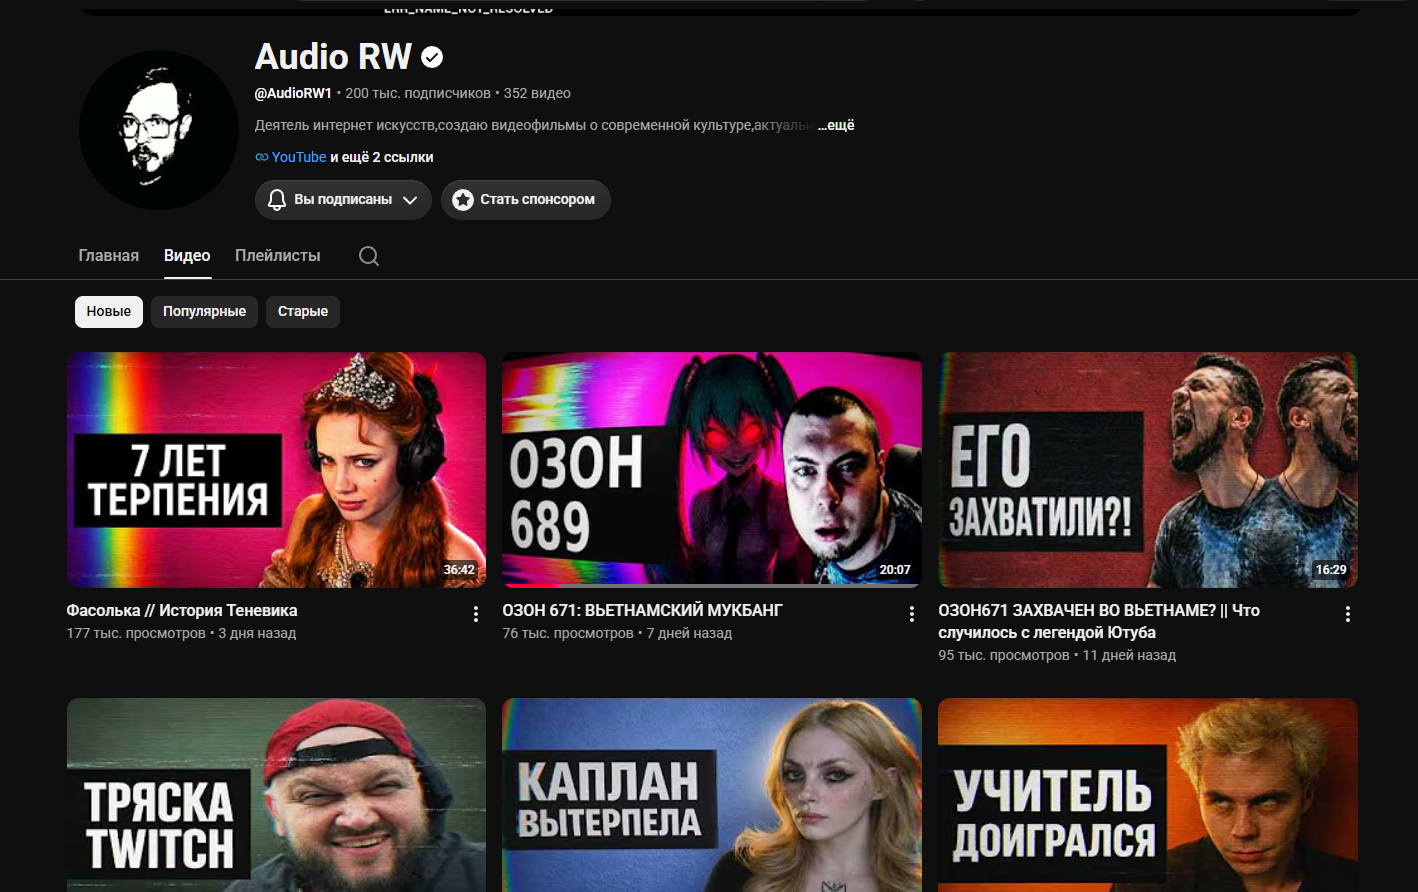This screenshot has width=1418, height=892.
Task: Click the Audio RW channel avatar
Action: (159, 130)
